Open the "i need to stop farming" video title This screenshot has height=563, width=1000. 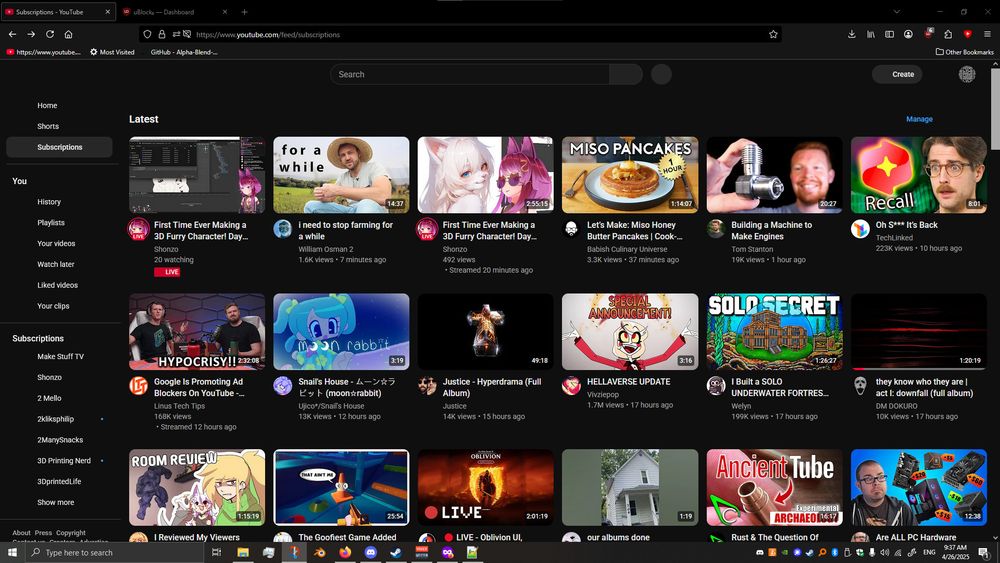[346, 231]
